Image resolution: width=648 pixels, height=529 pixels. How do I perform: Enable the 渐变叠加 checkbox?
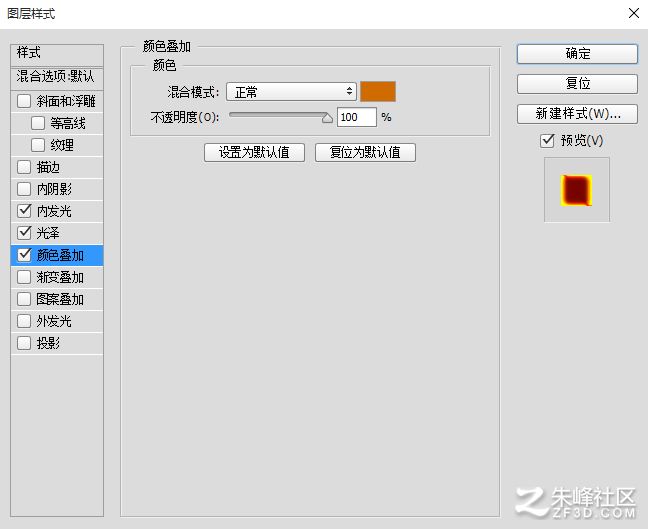coord(24,277)
